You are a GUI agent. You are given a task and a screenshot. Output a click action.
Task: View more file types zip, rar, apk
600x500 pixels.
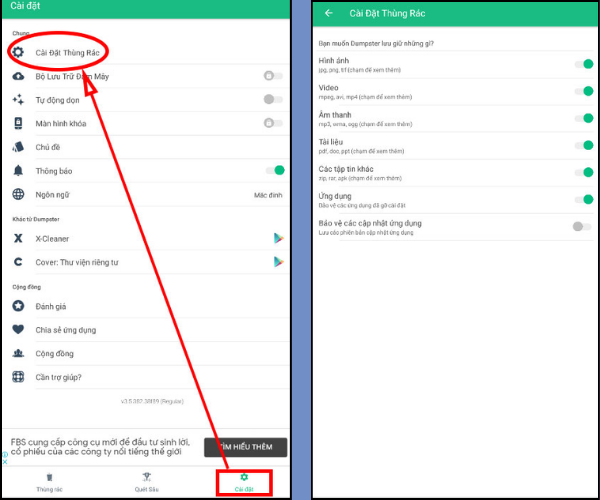click(360, 178)
